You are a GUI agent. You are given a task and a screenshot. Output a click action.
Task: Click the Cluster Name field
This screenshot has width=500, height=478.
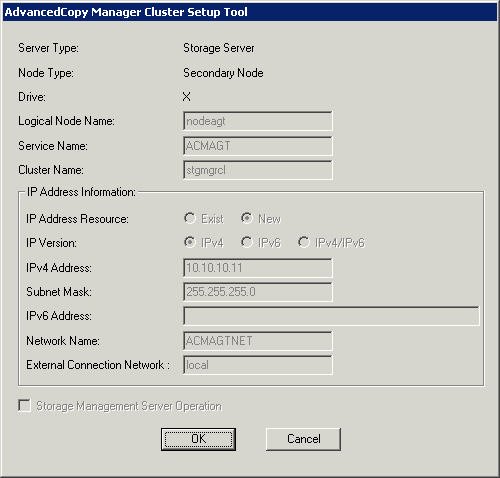(x=258, y=170)
